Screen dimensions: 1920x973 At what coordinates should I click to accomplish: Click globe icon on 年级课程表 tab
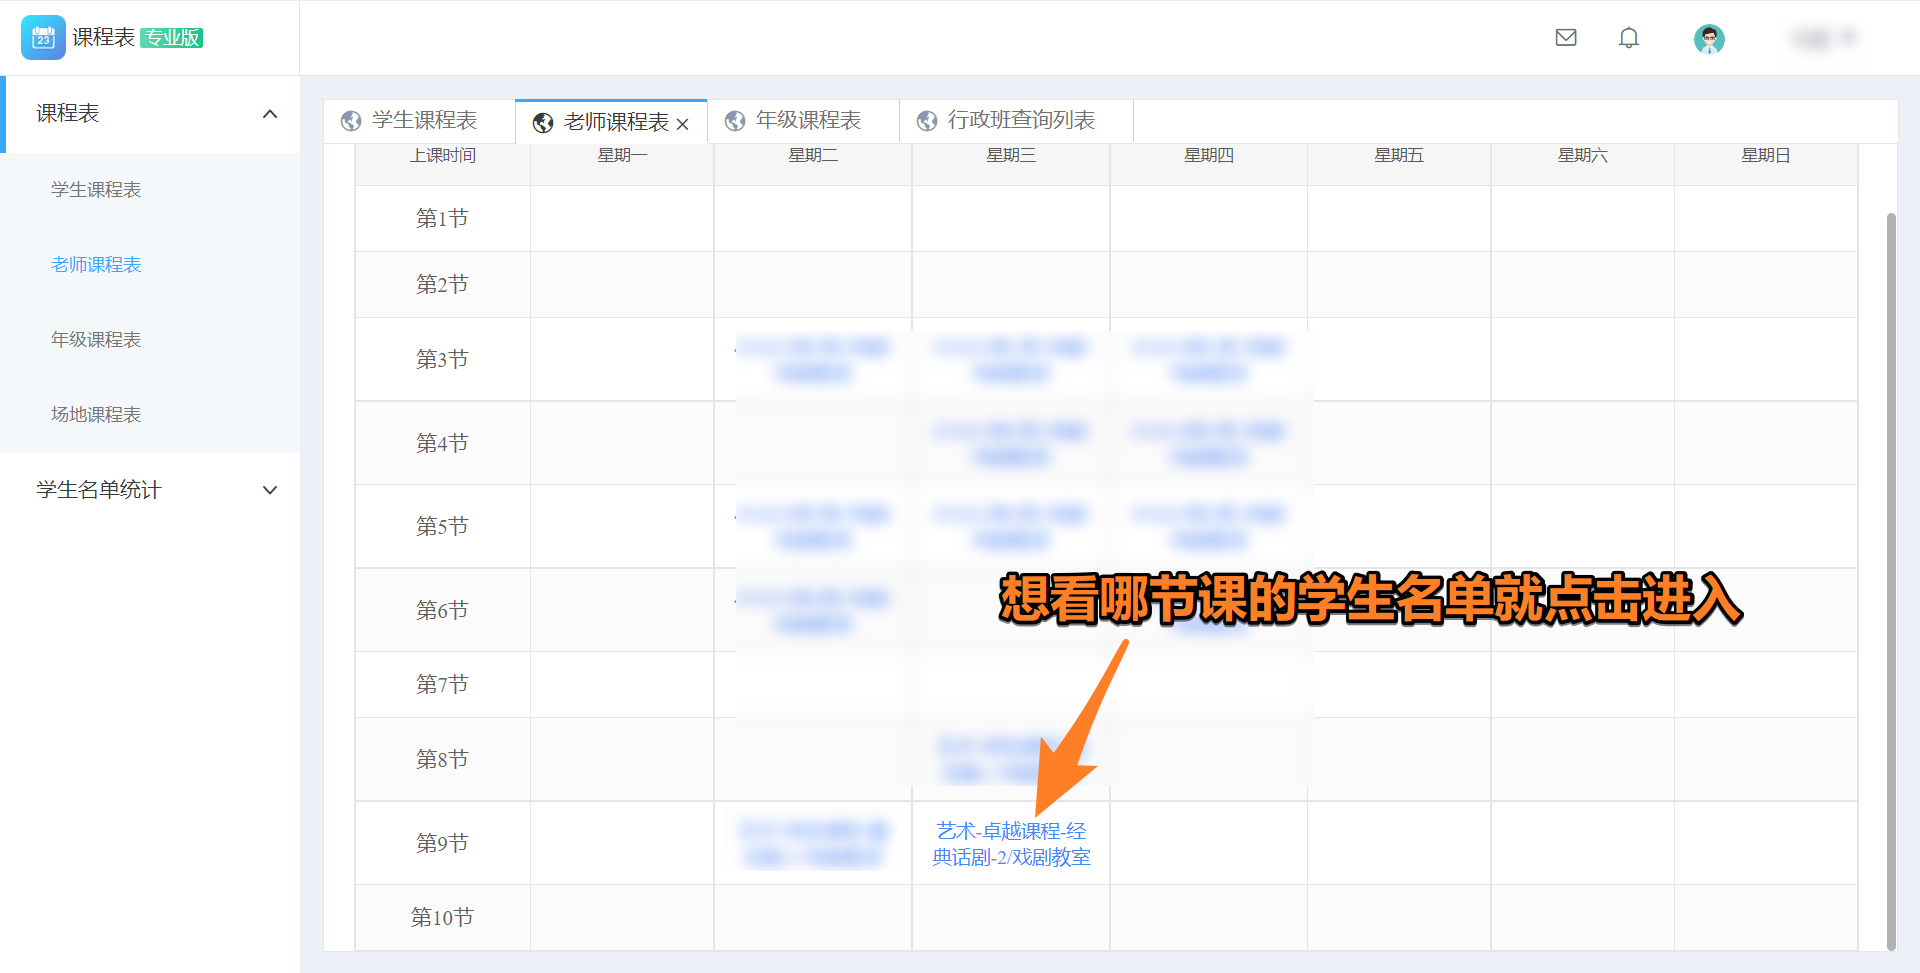click(735, 121)
